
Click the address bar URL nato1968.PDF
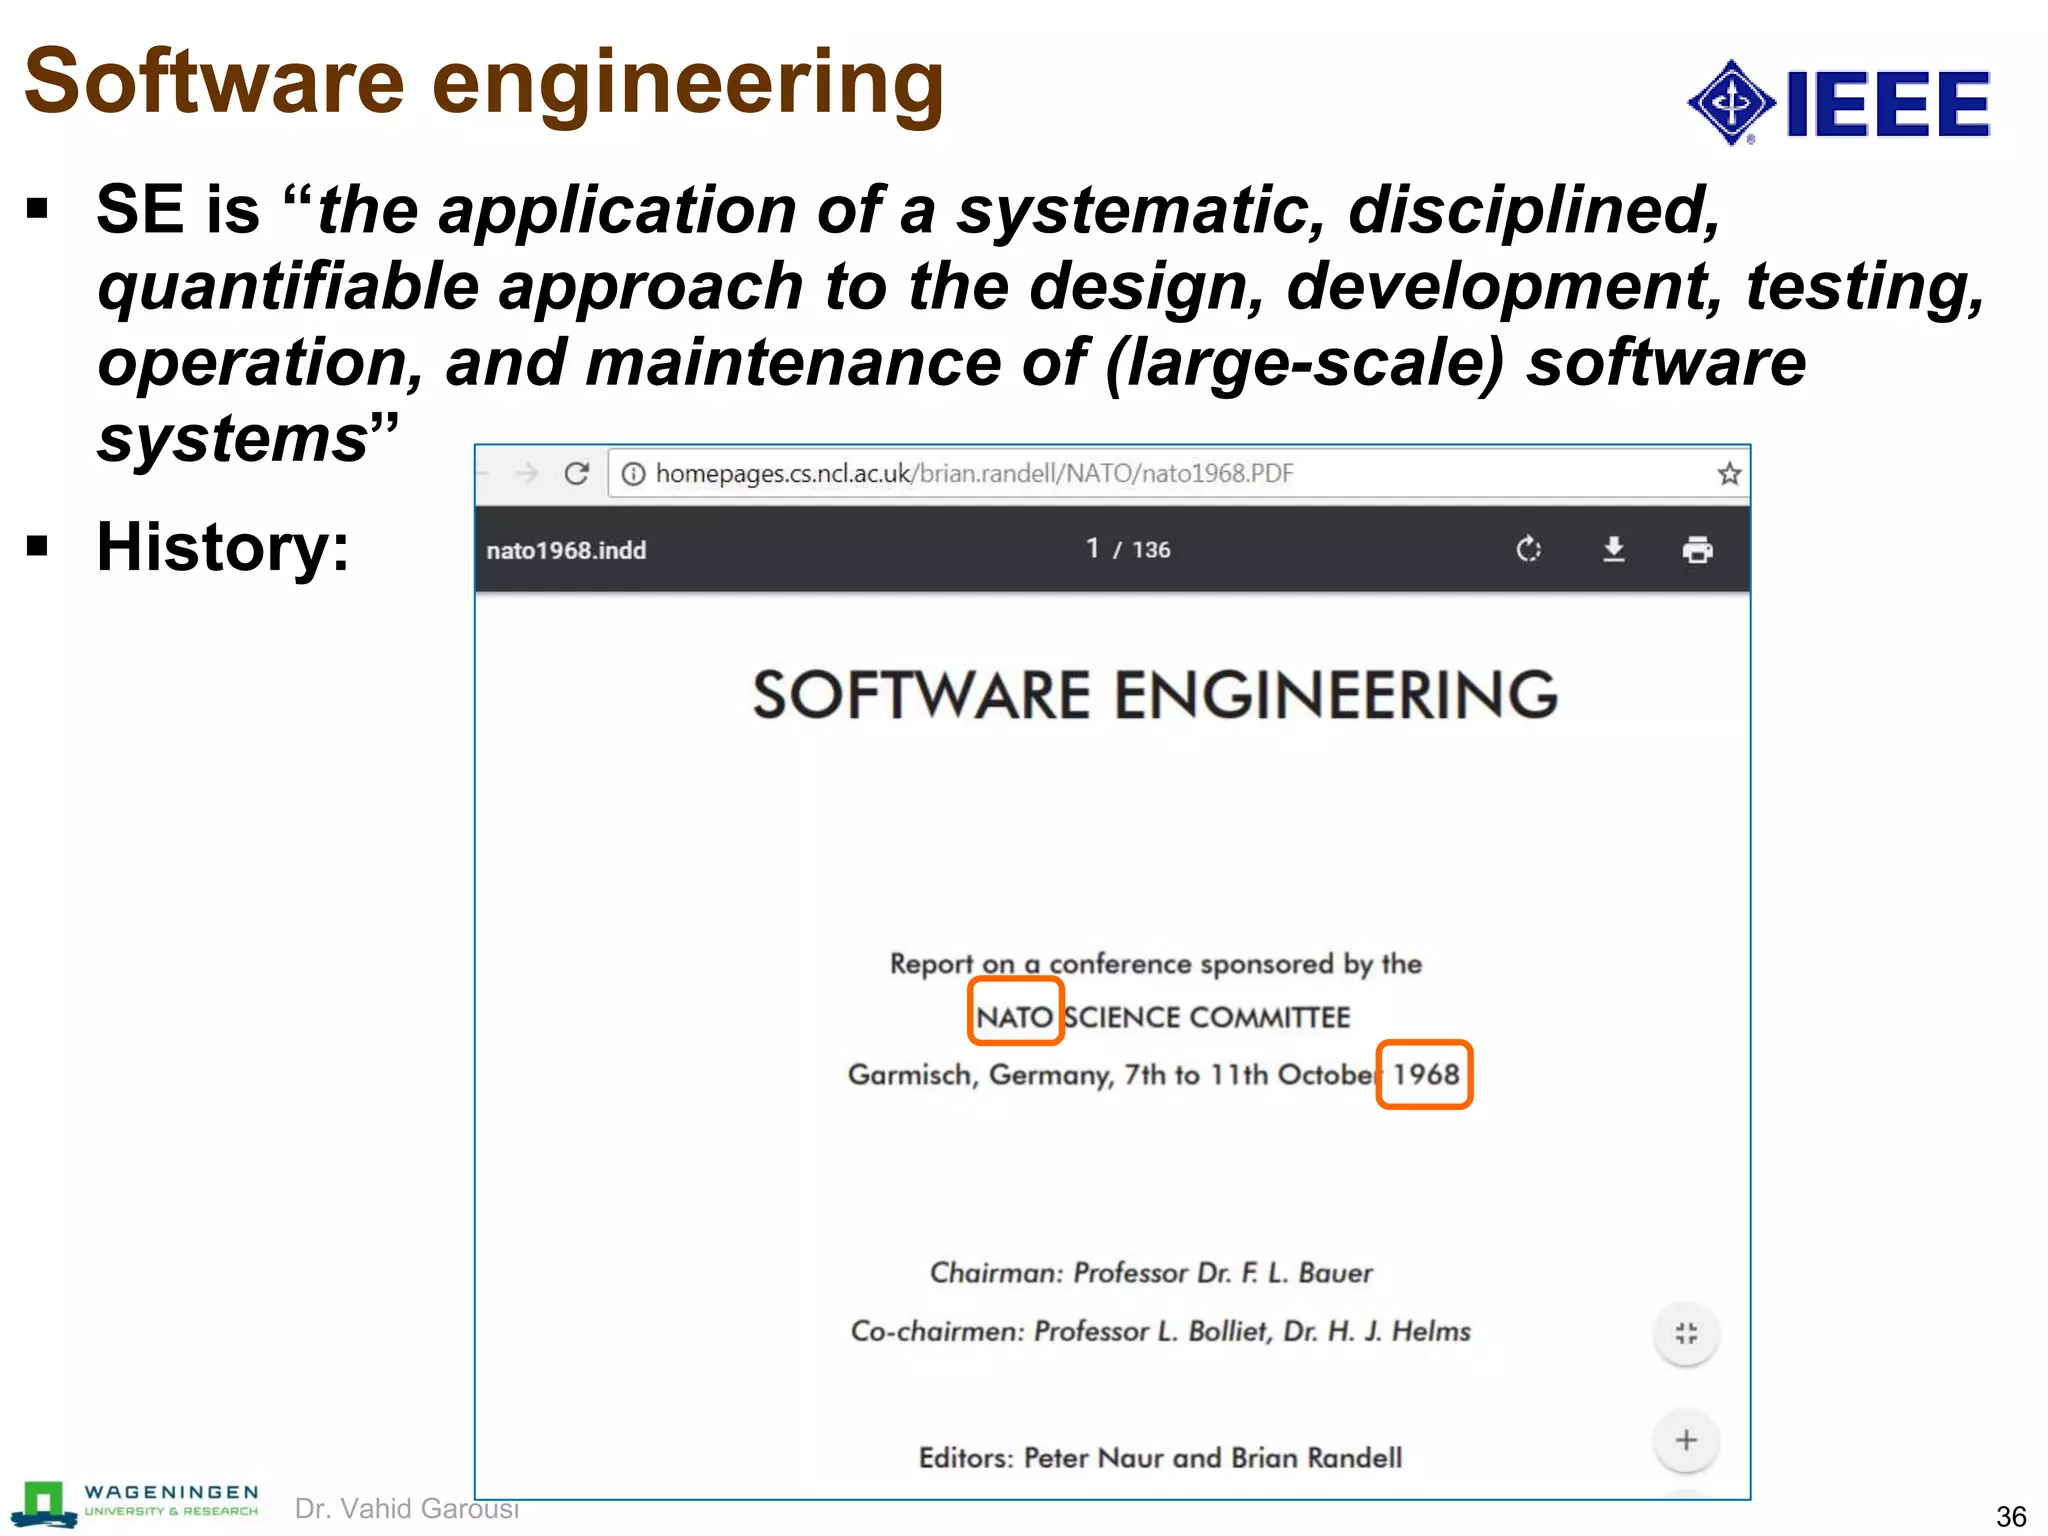click(974, 473)
